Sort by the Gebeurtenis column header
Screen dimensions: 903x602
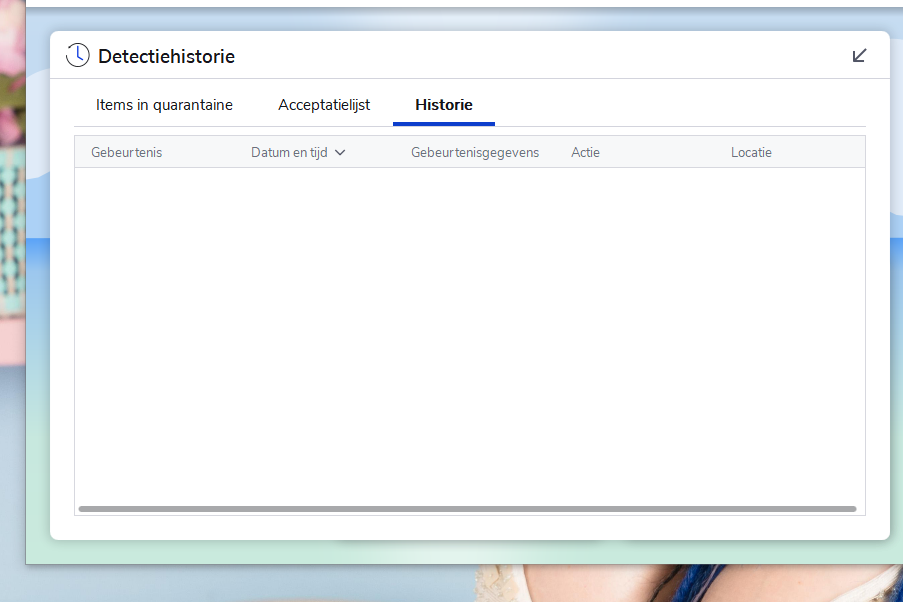point(127,153)
